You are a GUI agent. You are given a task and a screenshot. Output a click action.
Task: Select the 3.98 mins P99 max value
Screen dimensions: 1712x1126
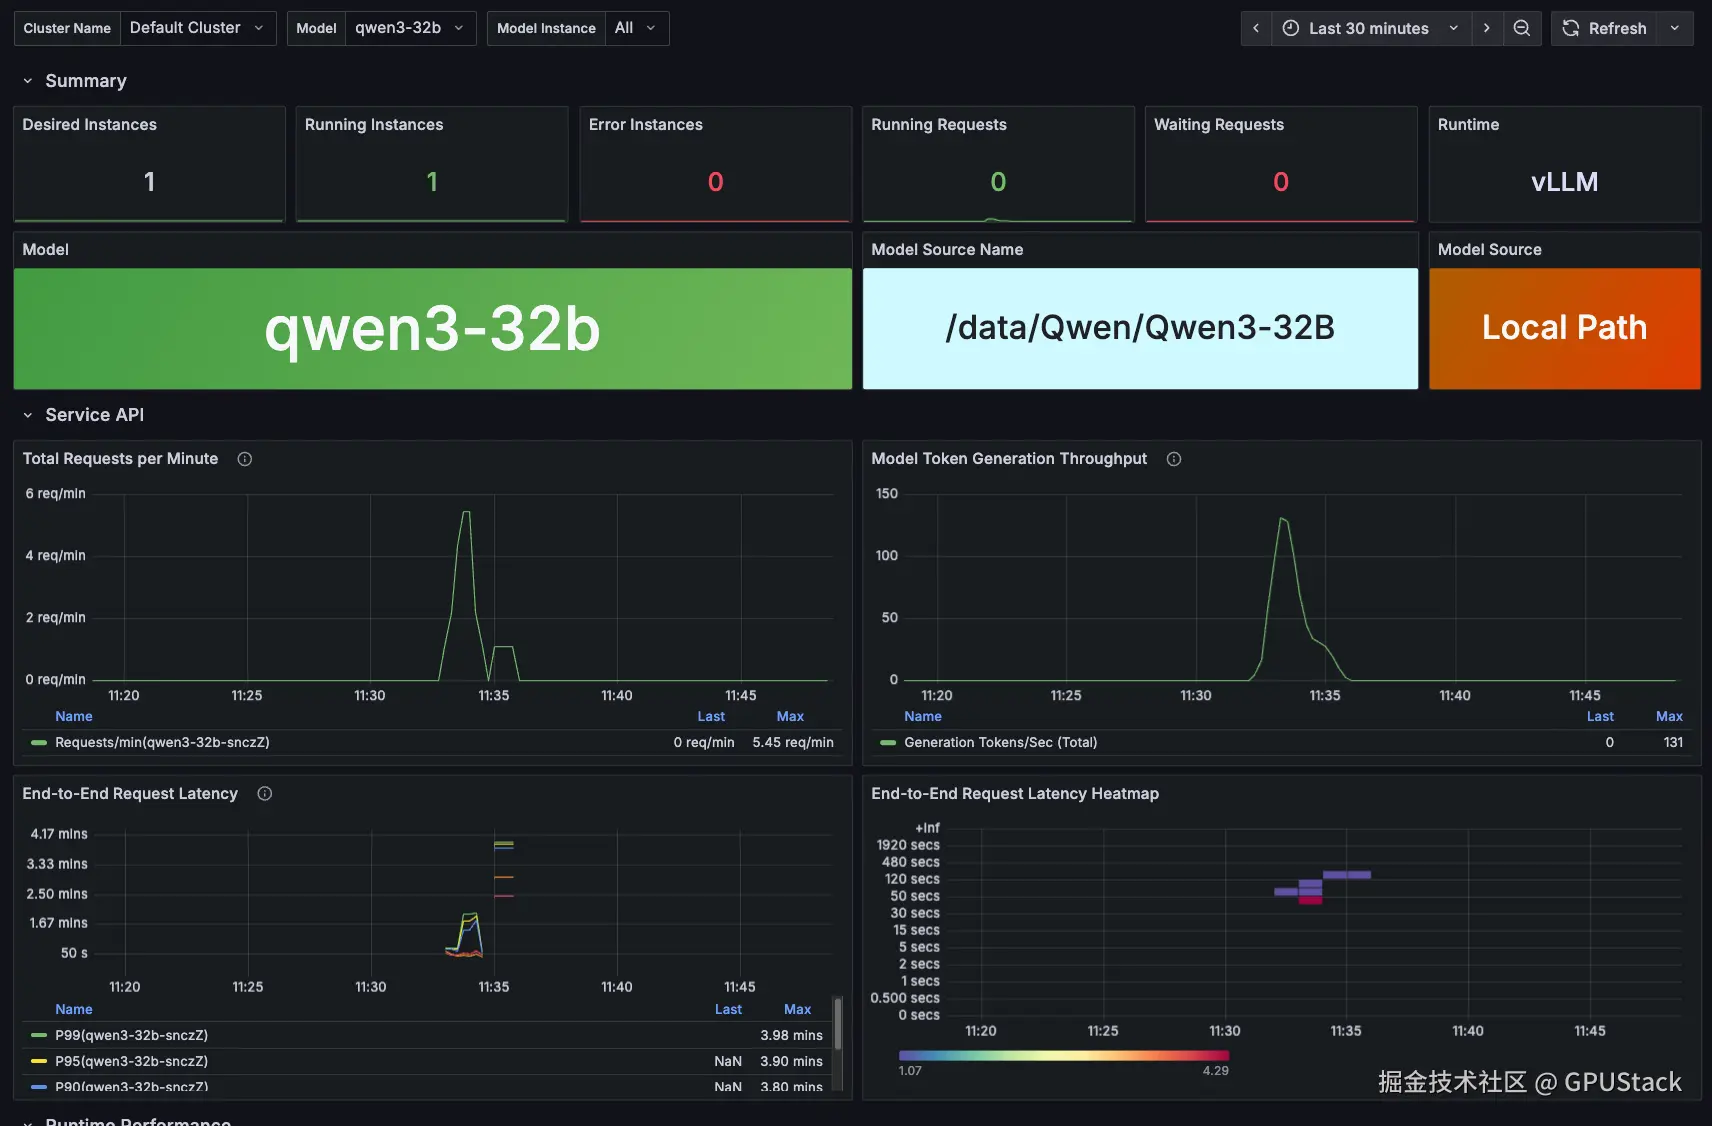(791, 1036)
